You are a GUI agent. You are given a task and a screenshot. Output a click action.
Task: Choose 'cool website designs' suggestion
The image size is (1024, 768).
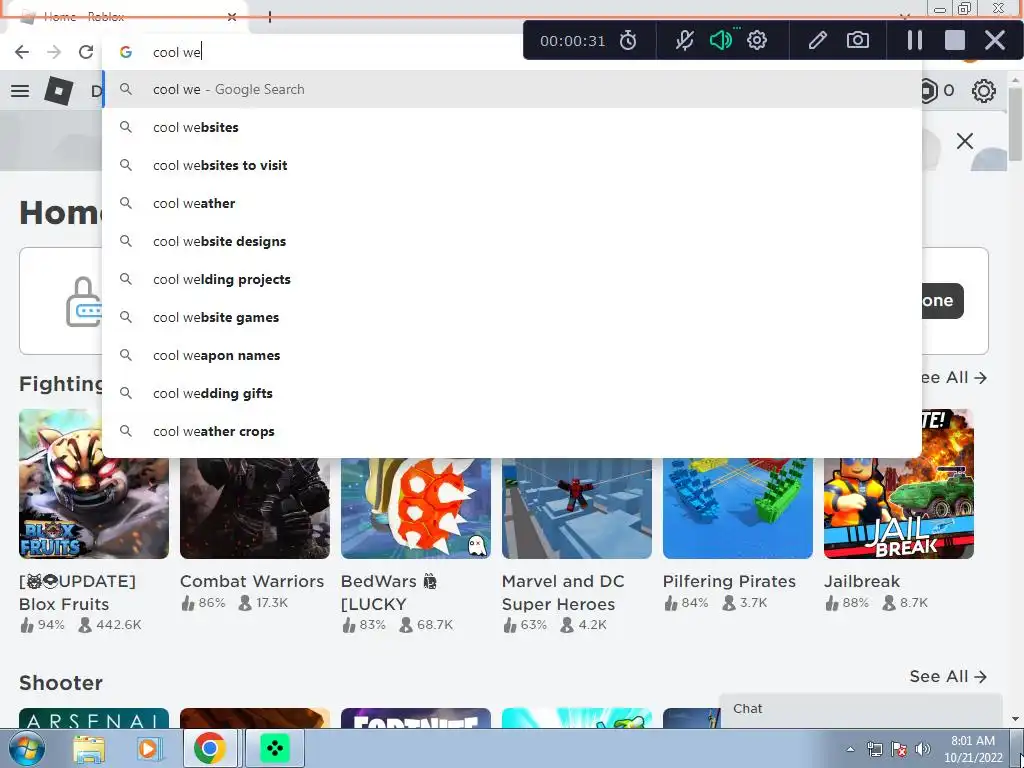tap(512, 241)
